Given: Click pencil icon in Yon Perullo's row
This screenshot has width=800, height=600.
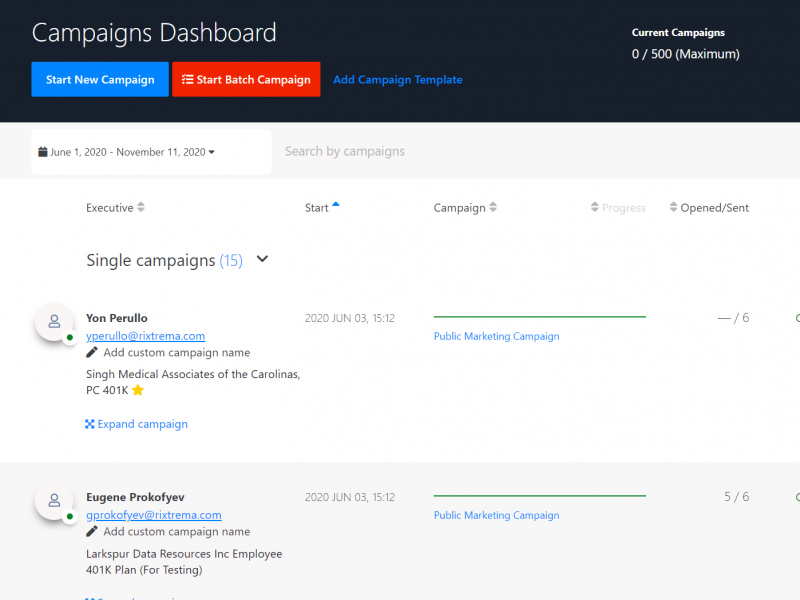Looking at the screenshot, I should click(92, 353).
